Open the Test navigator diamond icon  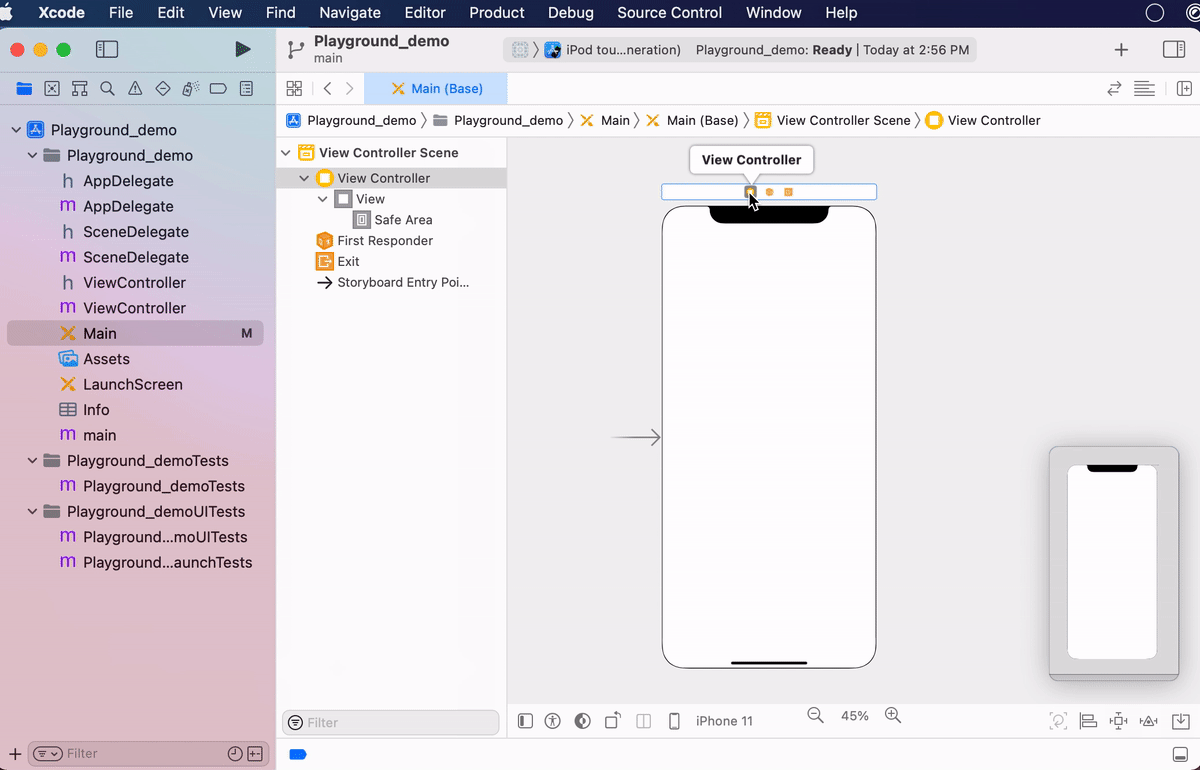click(163, 89)
